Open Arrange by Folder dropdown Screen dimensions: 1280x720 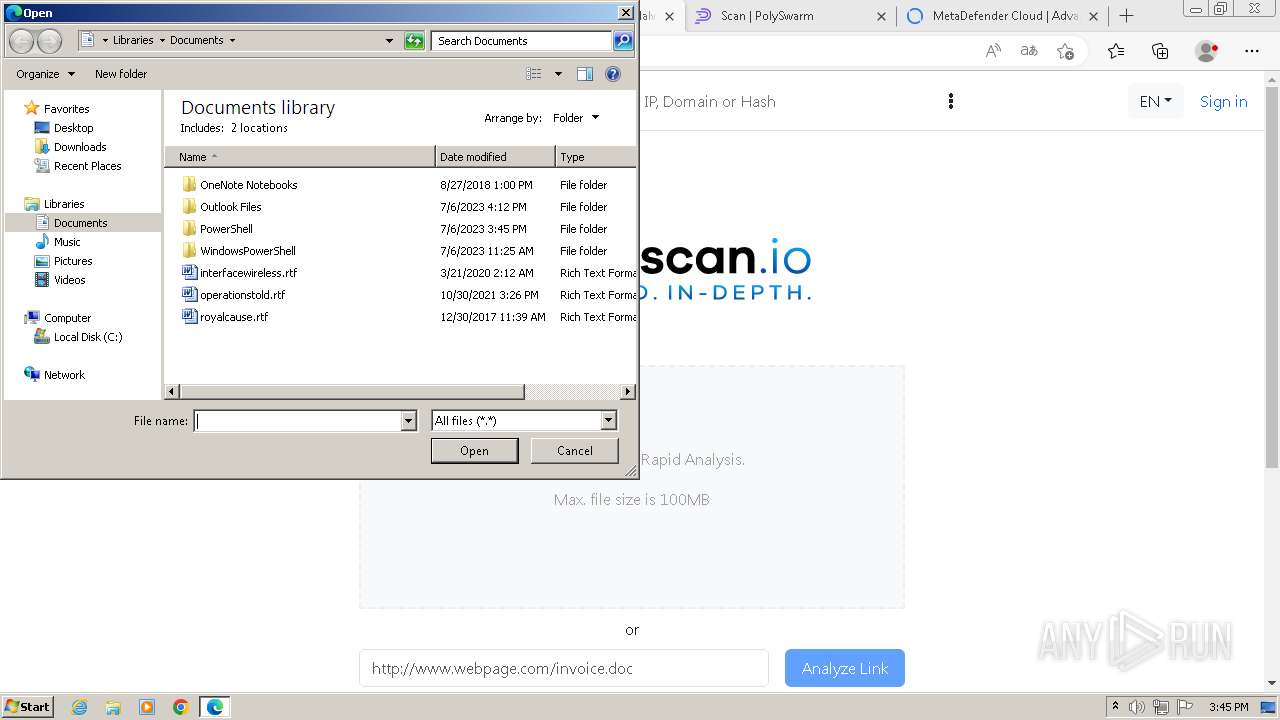point(576,118)
